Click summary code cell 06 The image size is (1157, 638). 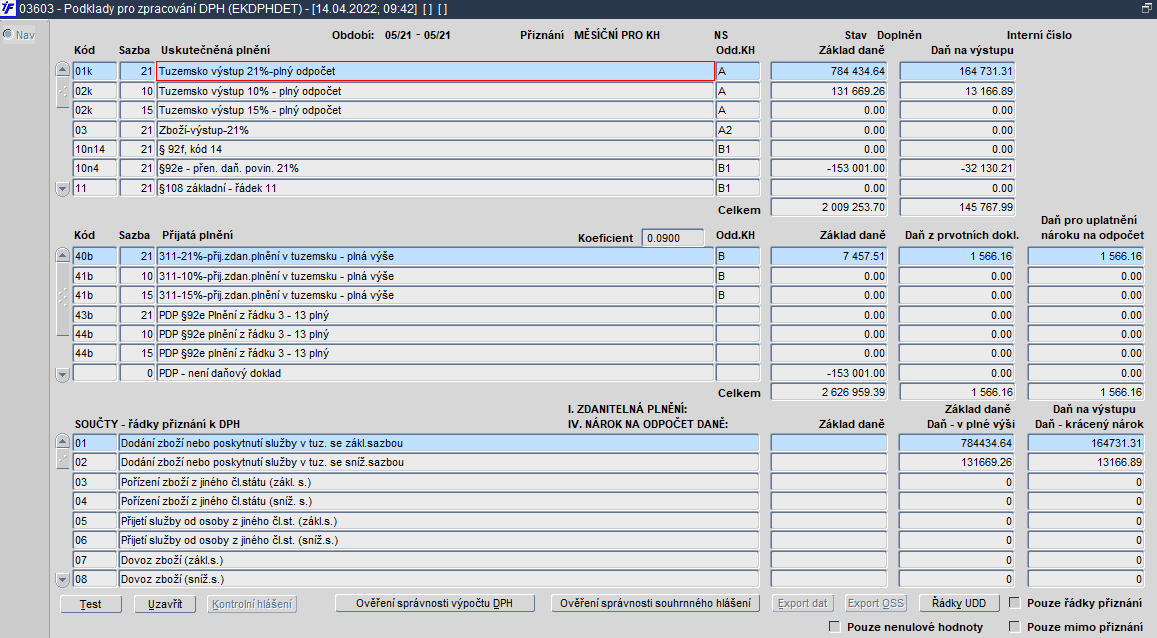(x=95, y=541)
